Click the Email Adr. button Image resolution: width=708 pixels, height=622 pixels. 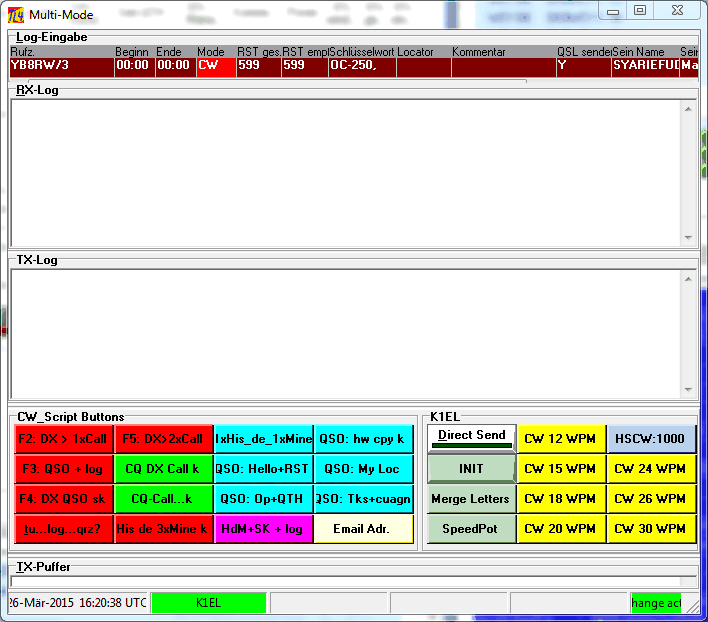pos(363,529)
